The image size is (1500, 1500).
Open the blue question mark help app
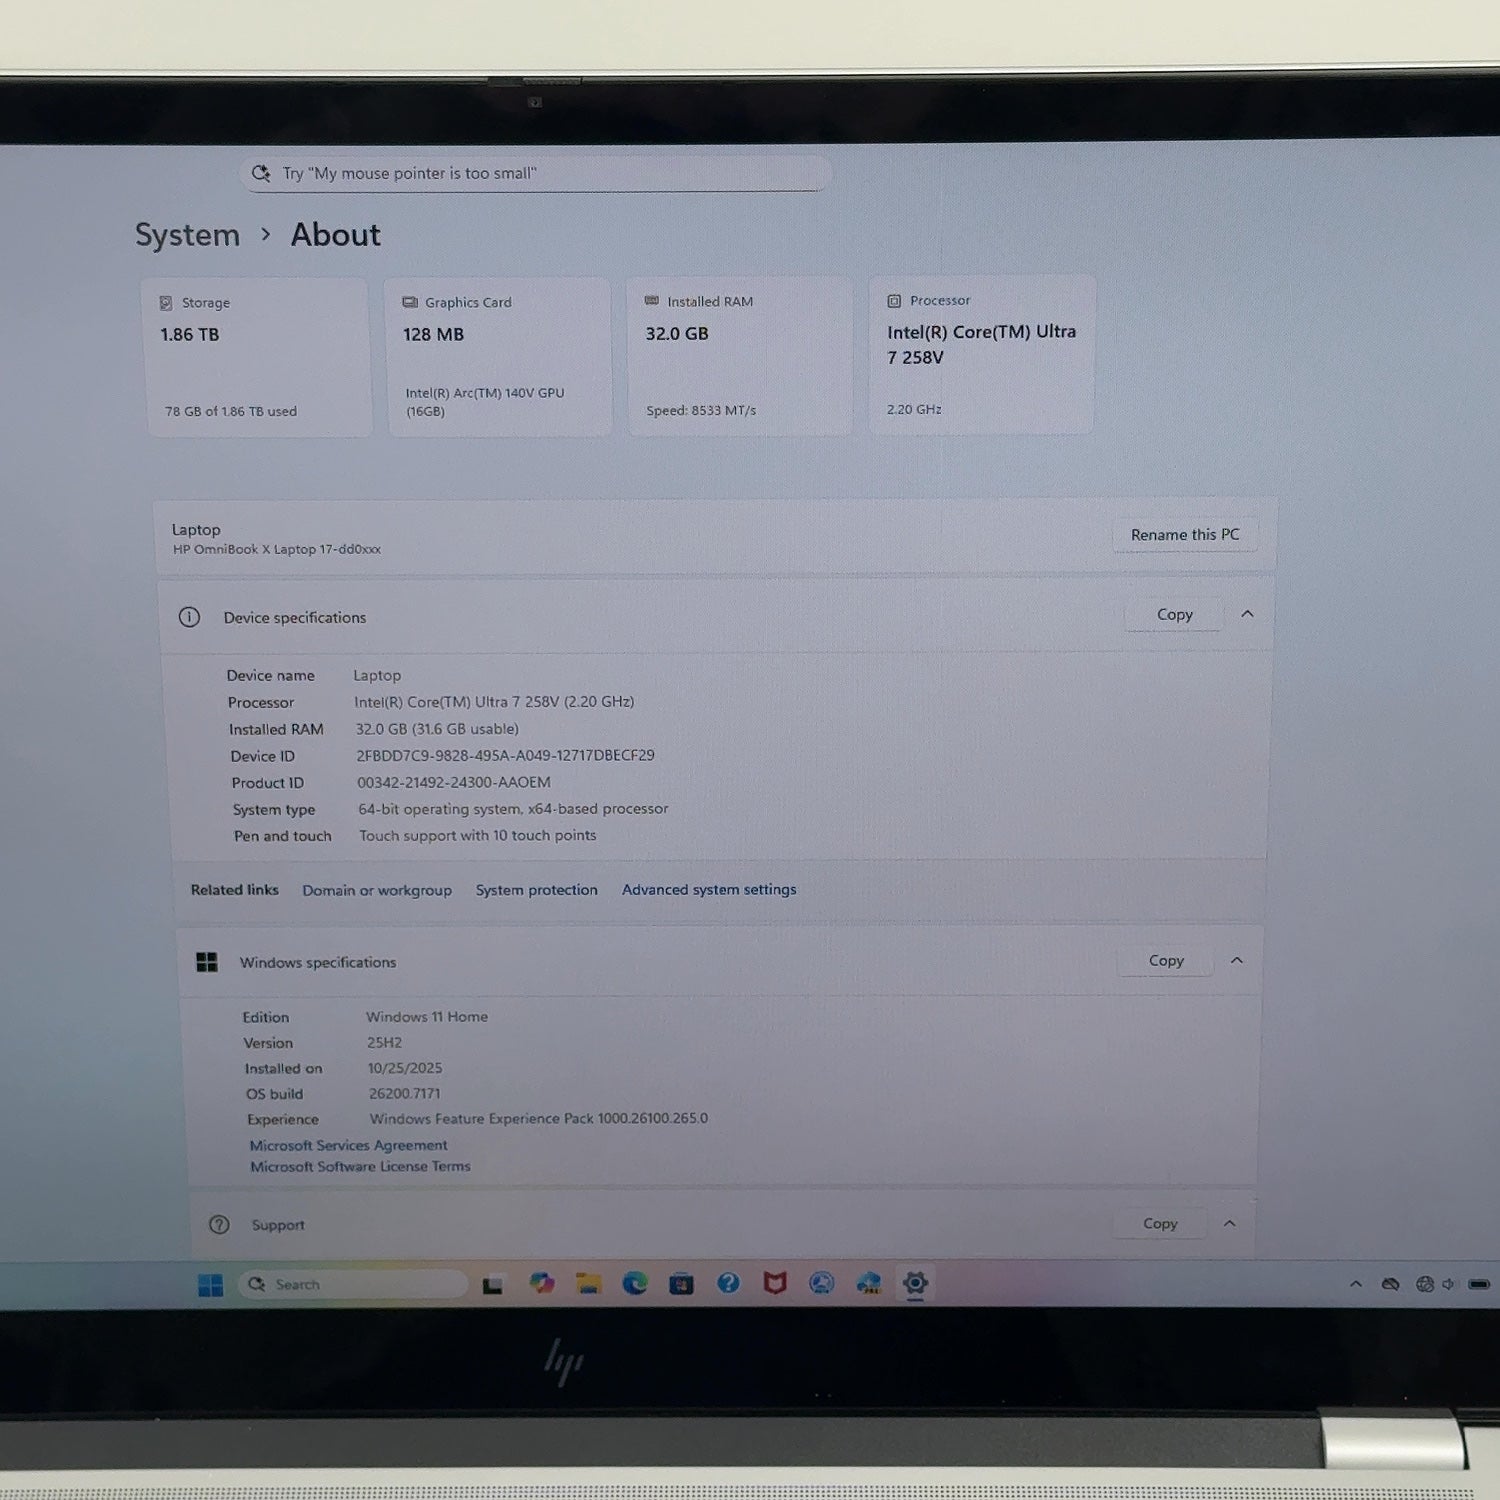729,1282
